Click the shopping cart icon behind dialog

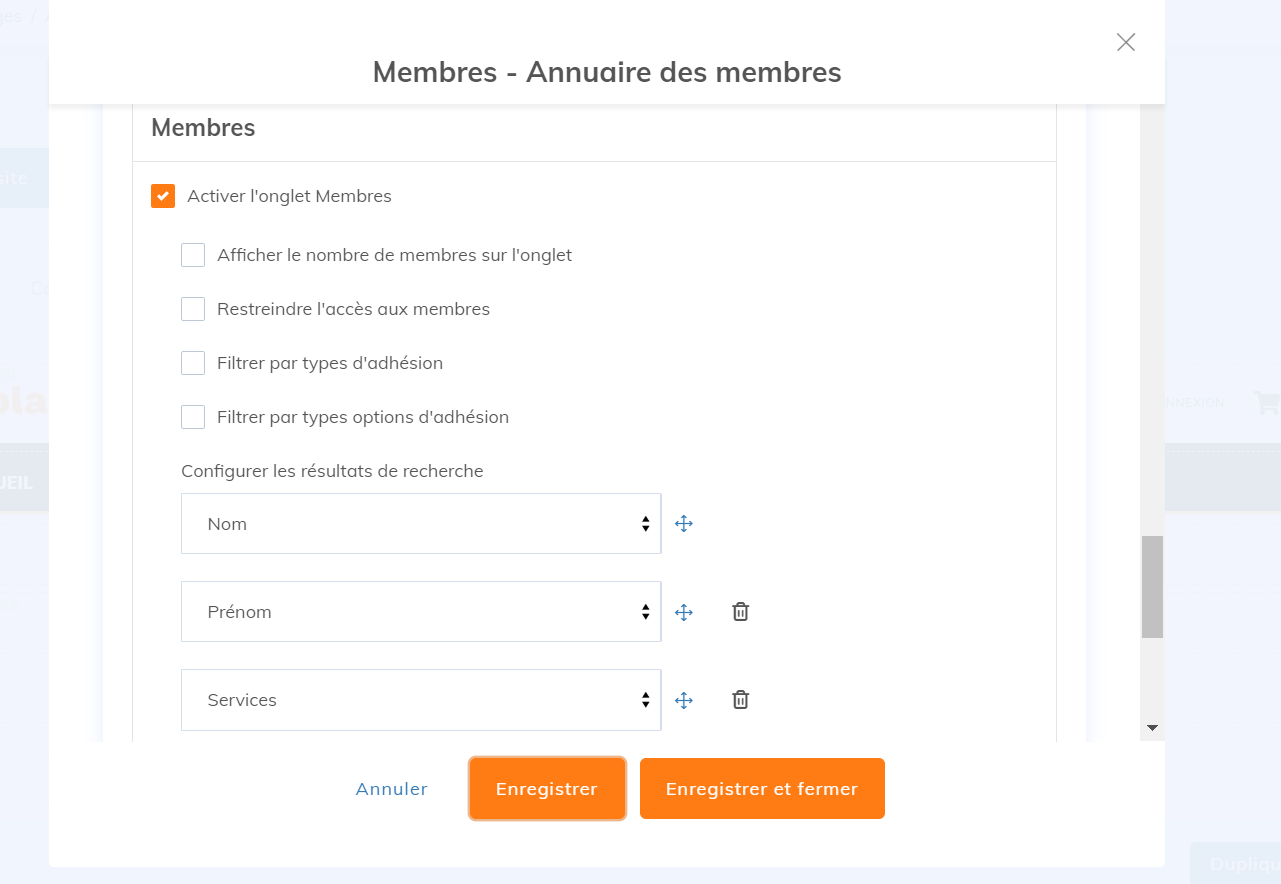tap(1266, 403)
